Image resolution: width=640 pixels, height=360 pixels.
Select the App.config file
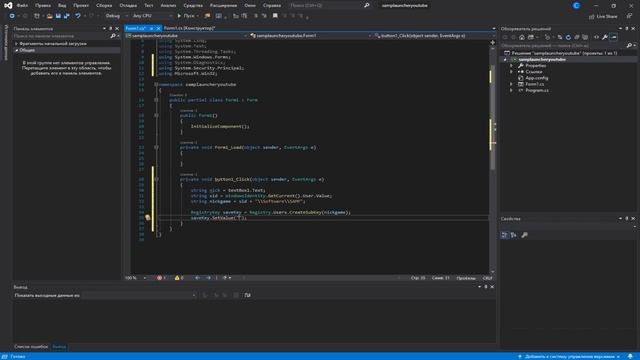pos(536,78)
